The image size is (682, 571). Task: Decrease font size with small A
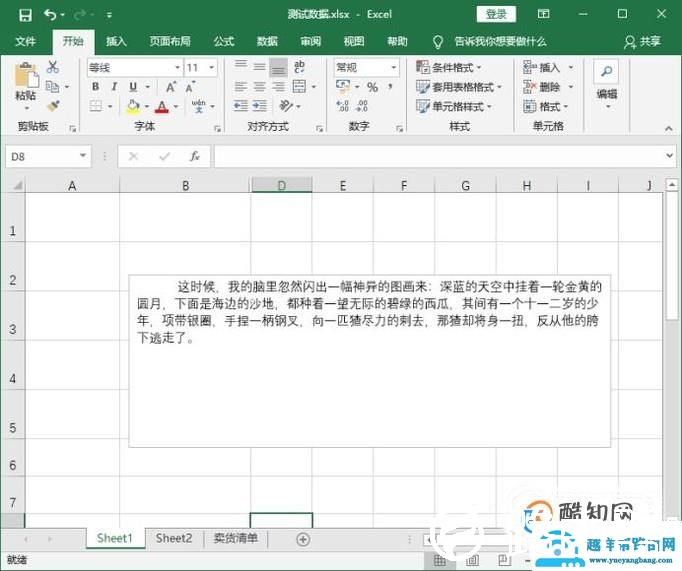coord(190,87)
